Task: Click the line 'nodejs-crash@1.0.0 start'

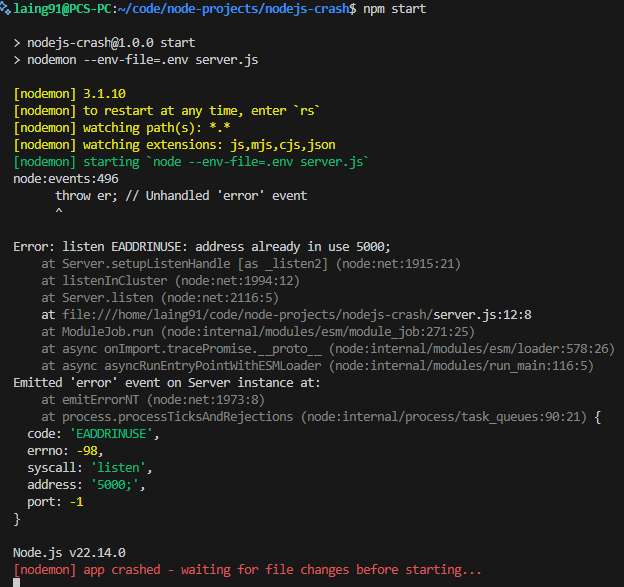Action: [x=111, y=43]
